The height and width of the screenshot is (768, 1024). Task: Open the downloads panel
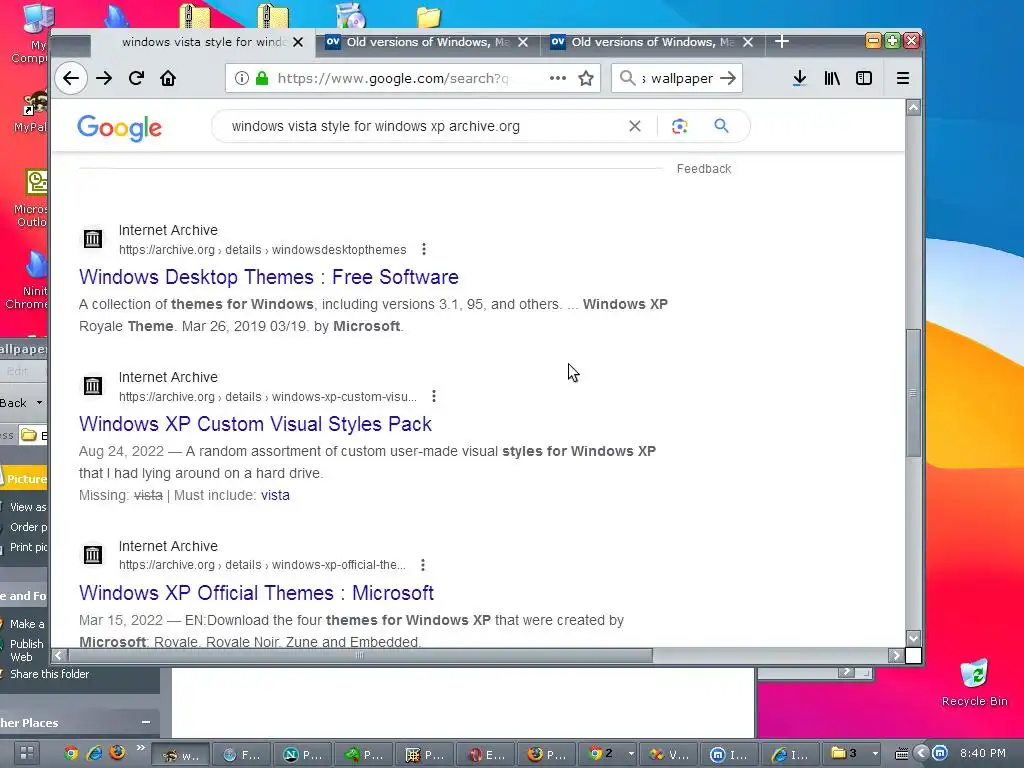(x=799, y=78)
